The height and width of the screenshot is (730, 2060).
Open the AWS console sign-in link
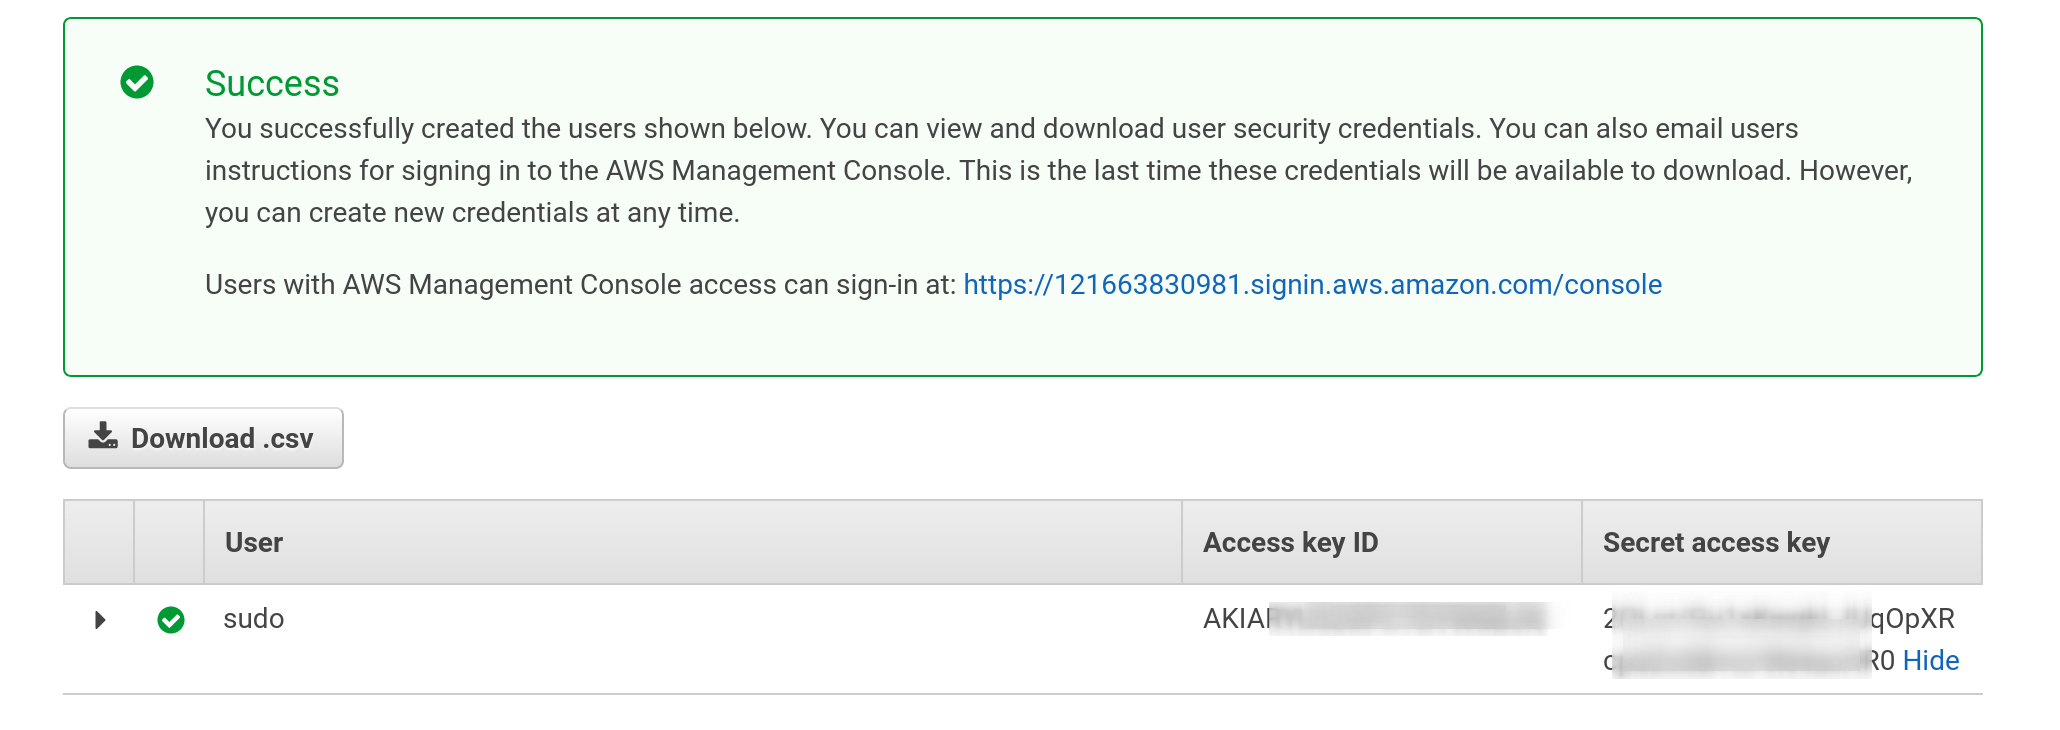click(x=1312, y=285)
